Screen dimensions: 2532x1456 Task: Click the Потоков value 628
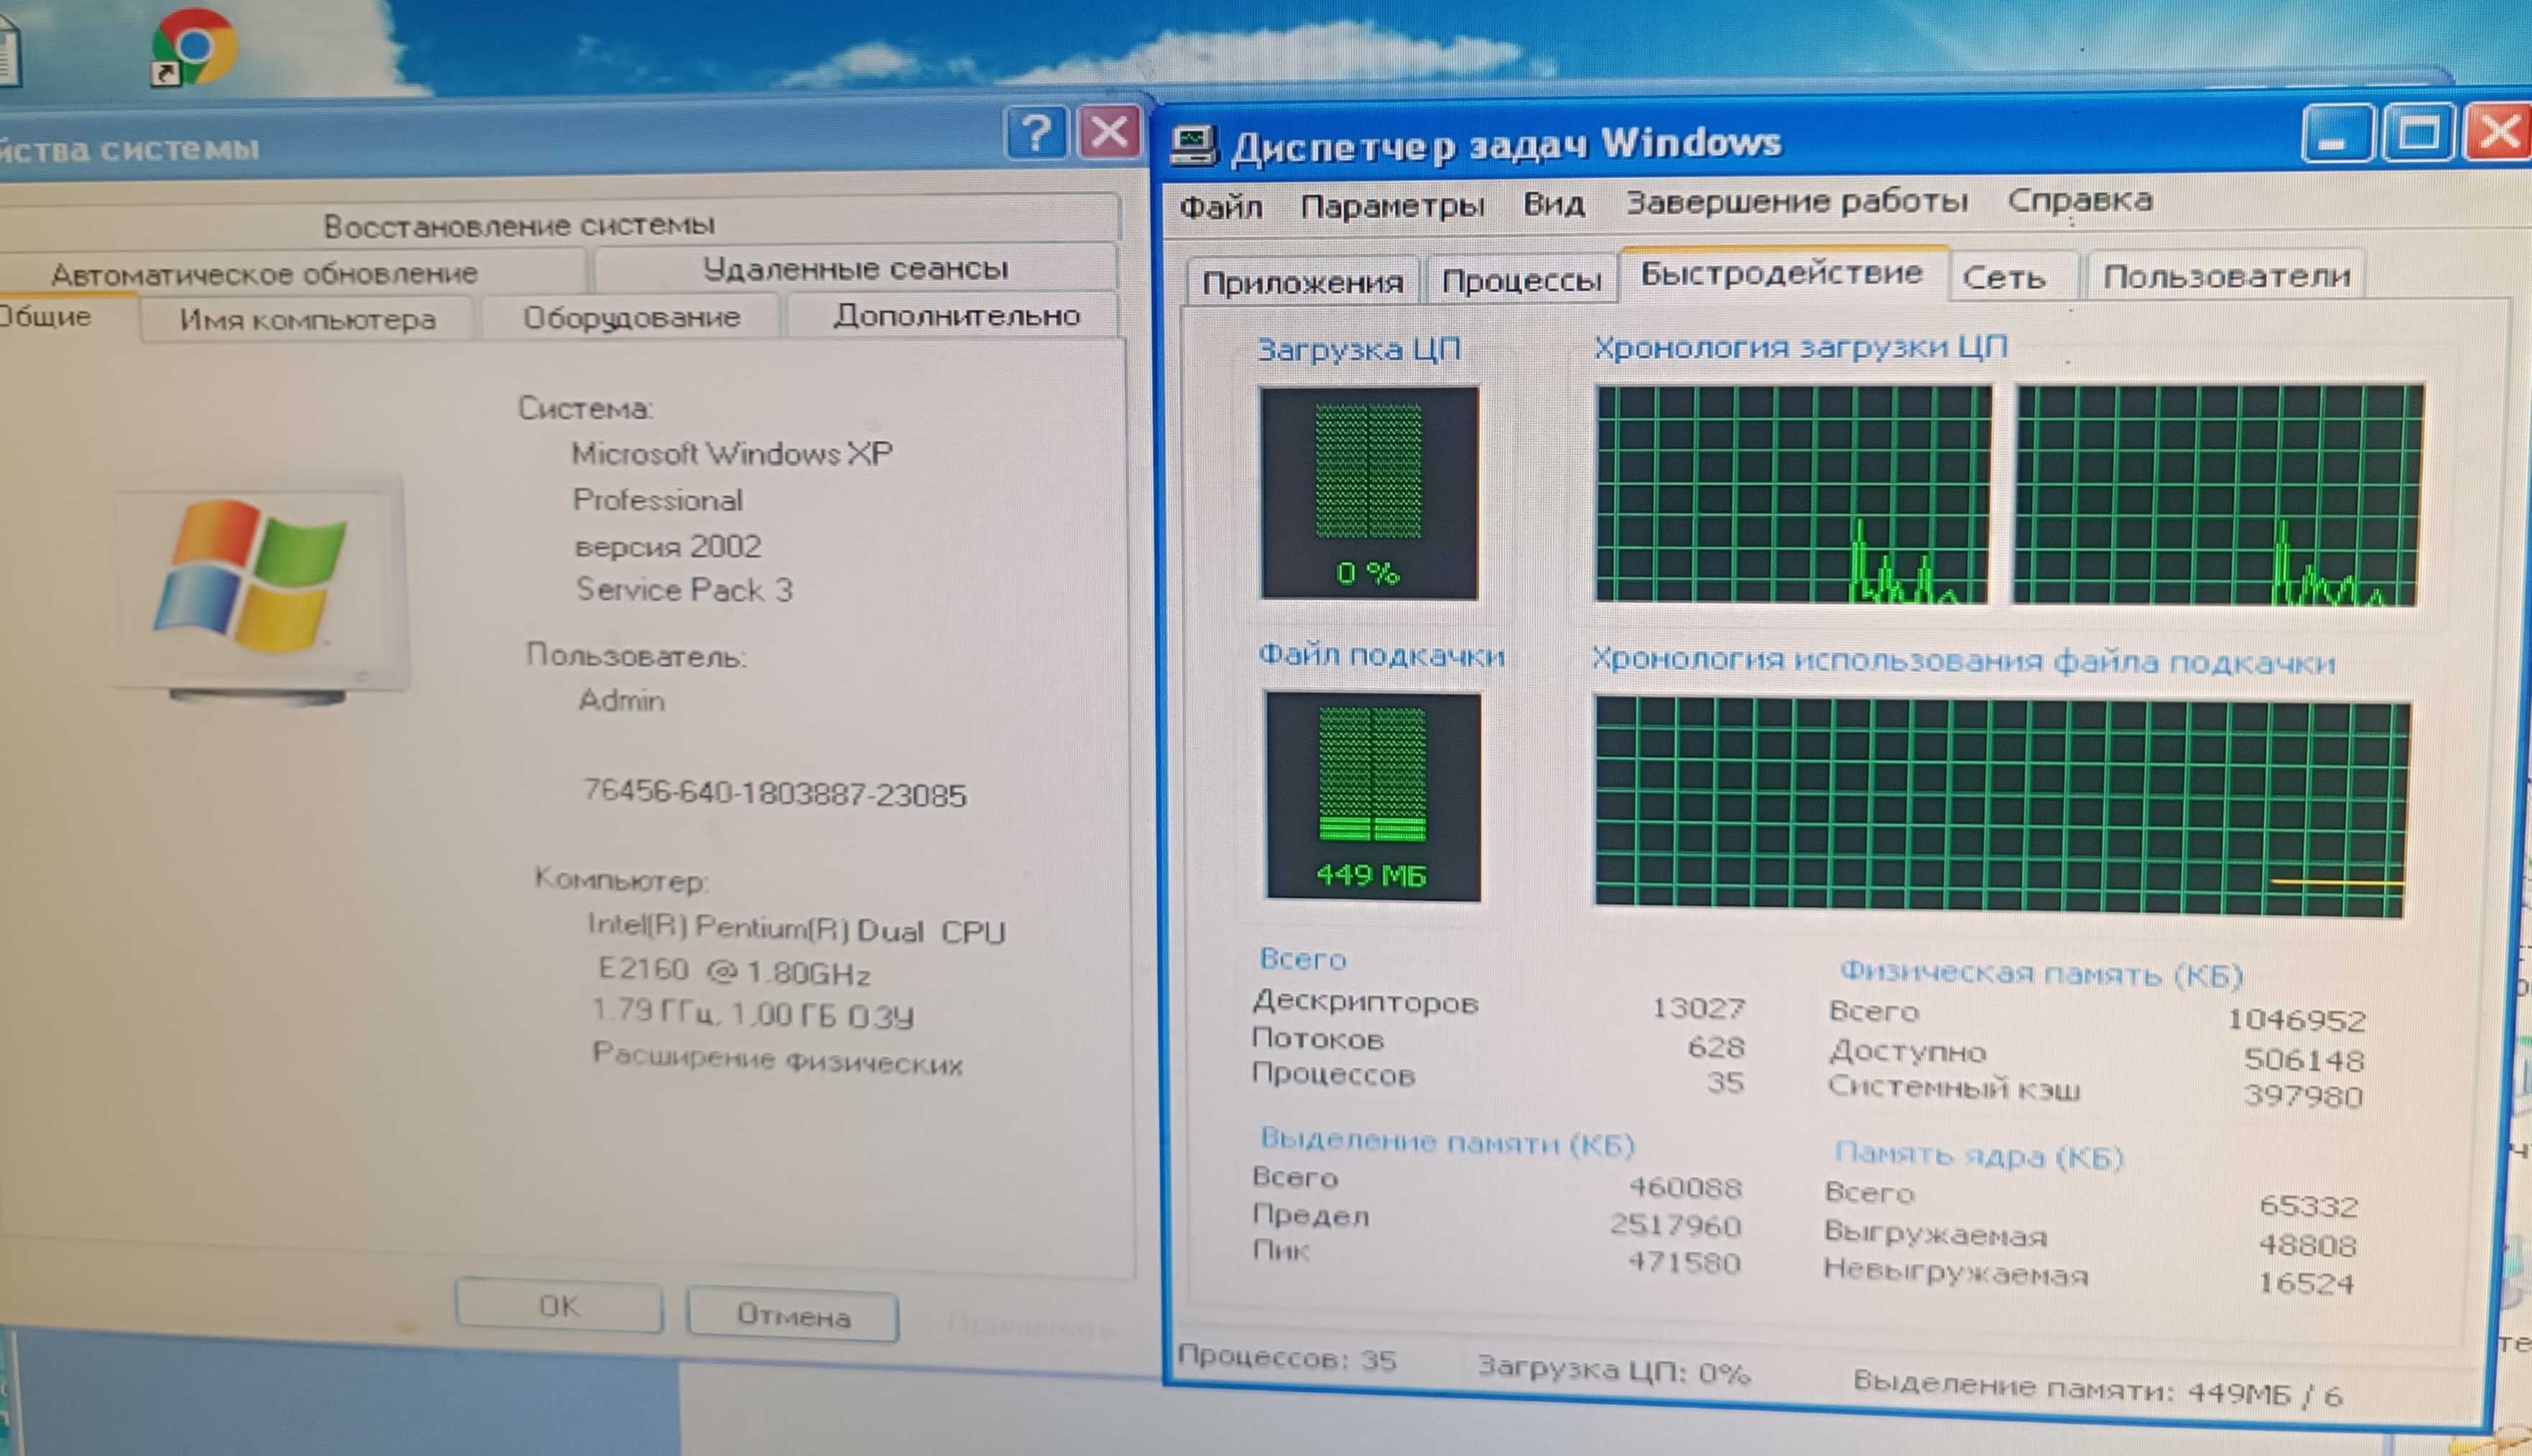click(1716, 1047)
